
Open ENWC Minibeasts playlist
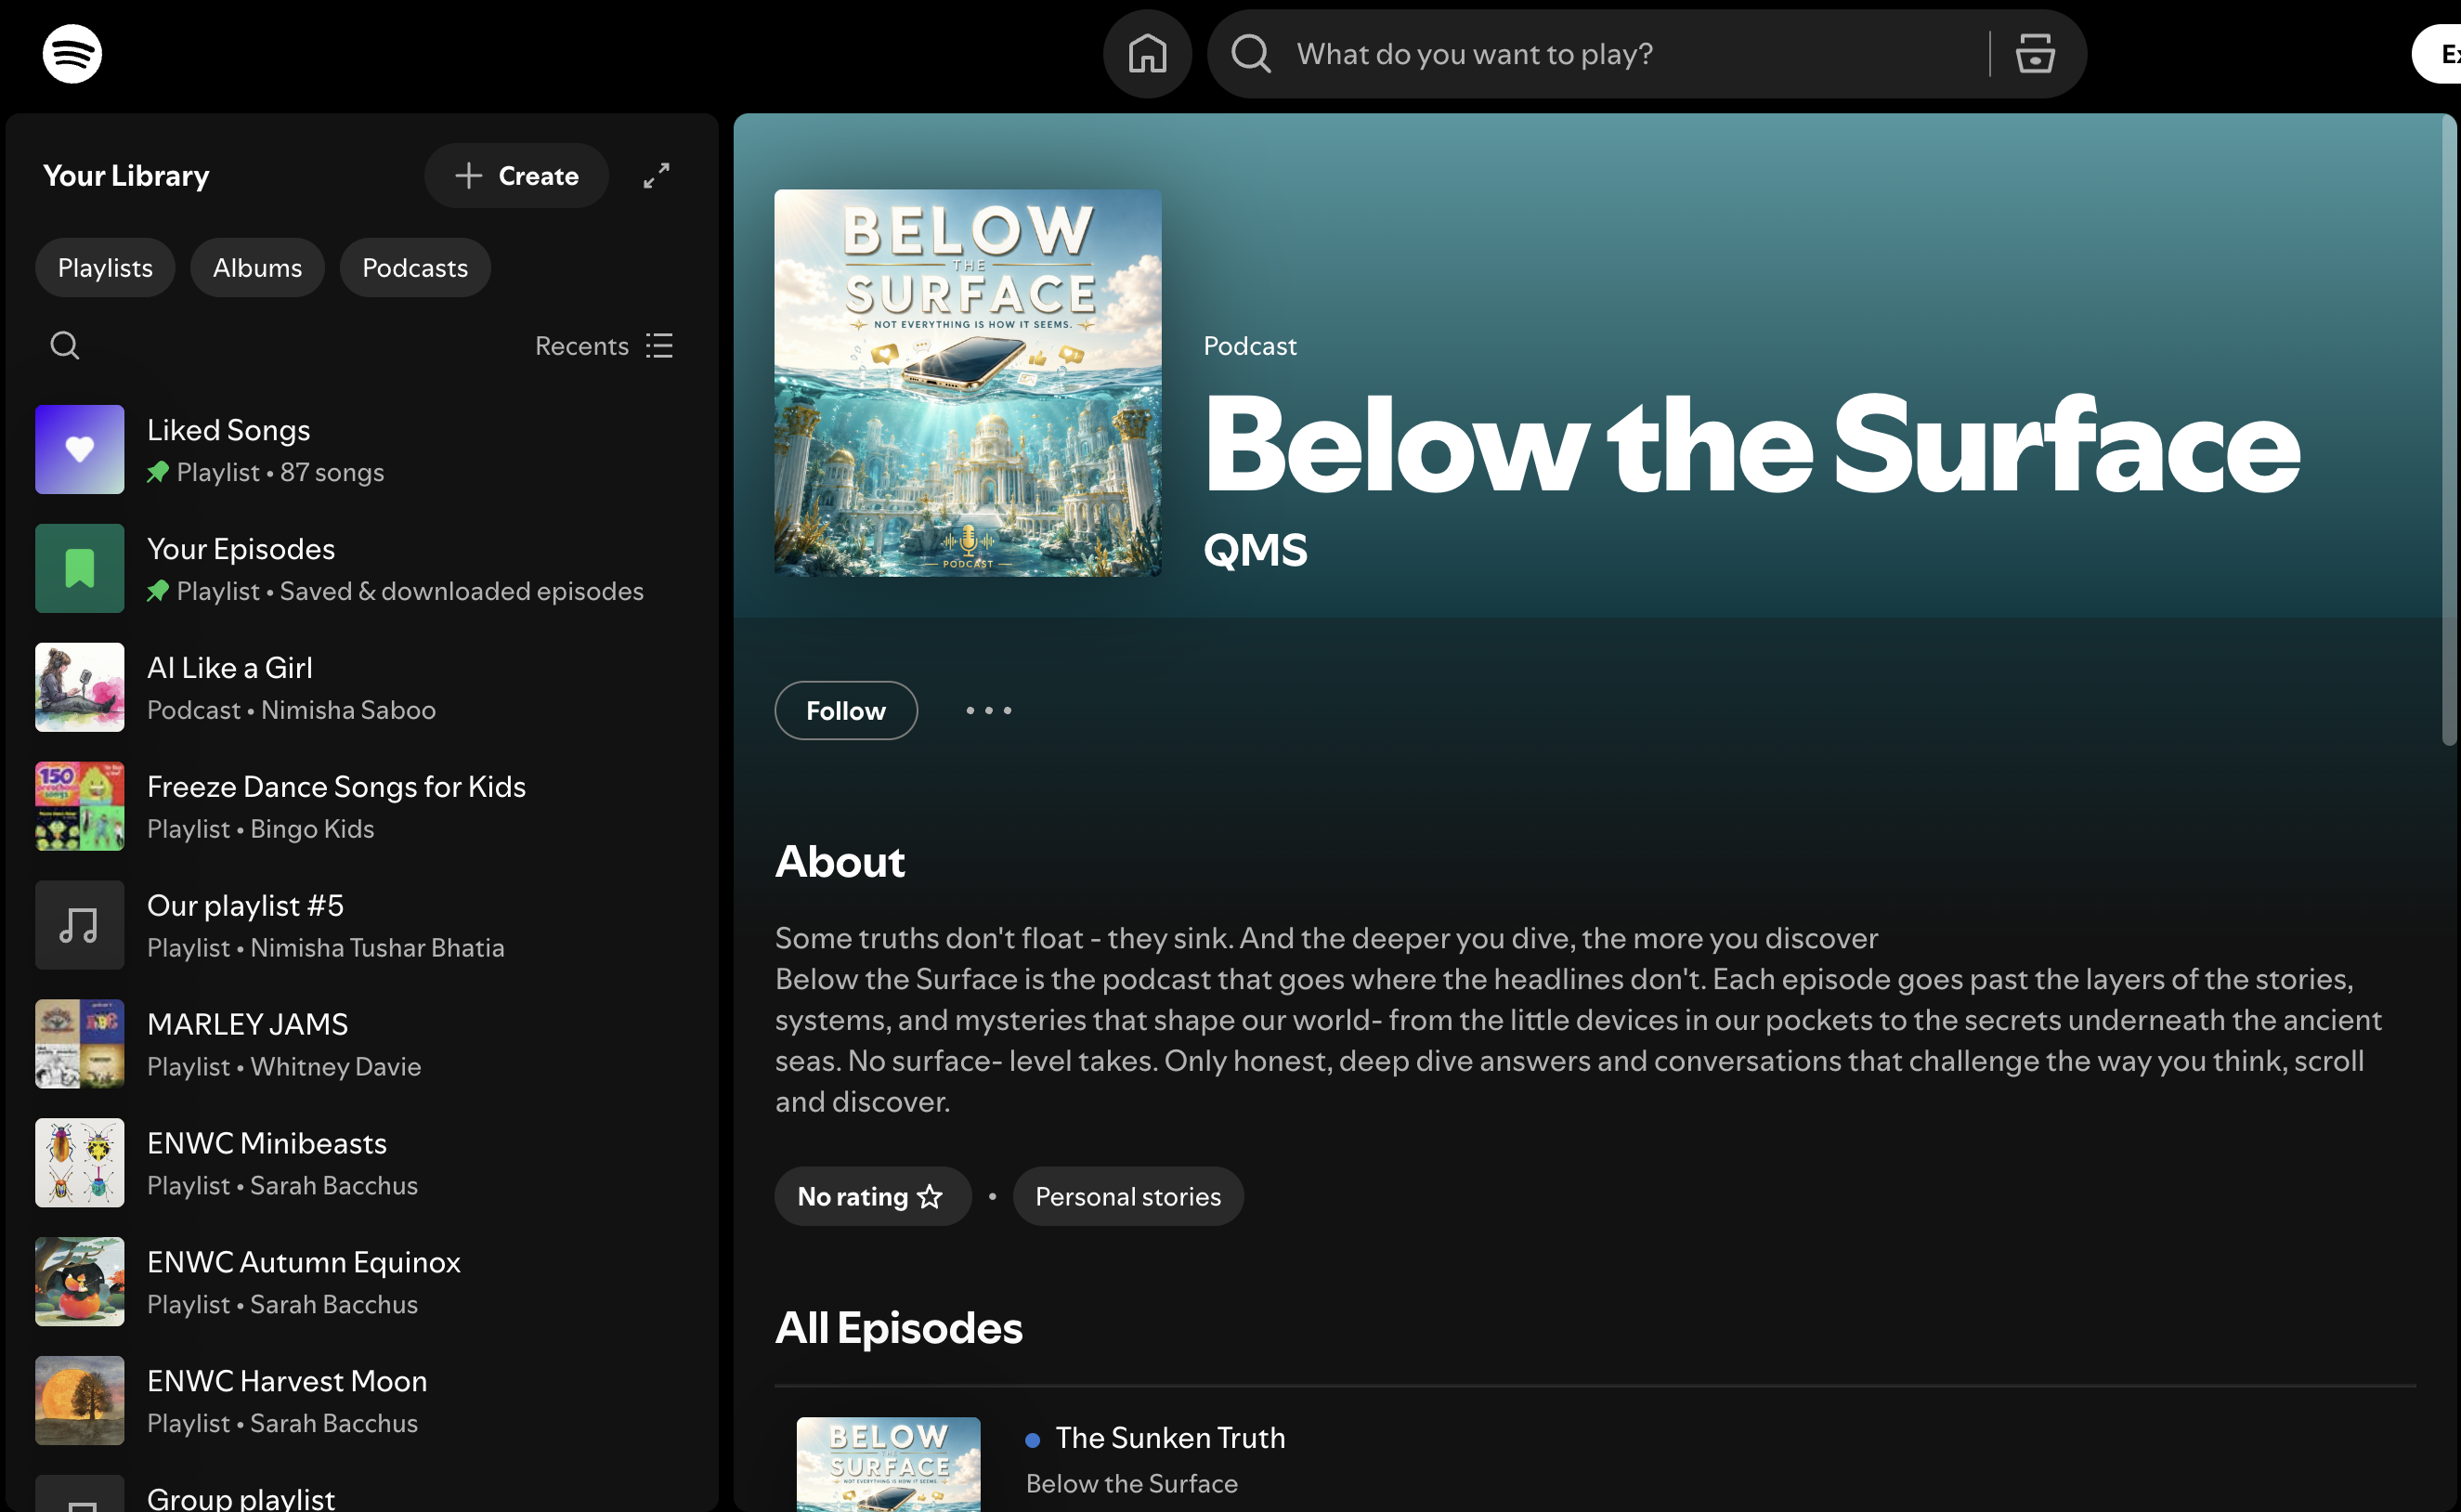[360, 1164]
